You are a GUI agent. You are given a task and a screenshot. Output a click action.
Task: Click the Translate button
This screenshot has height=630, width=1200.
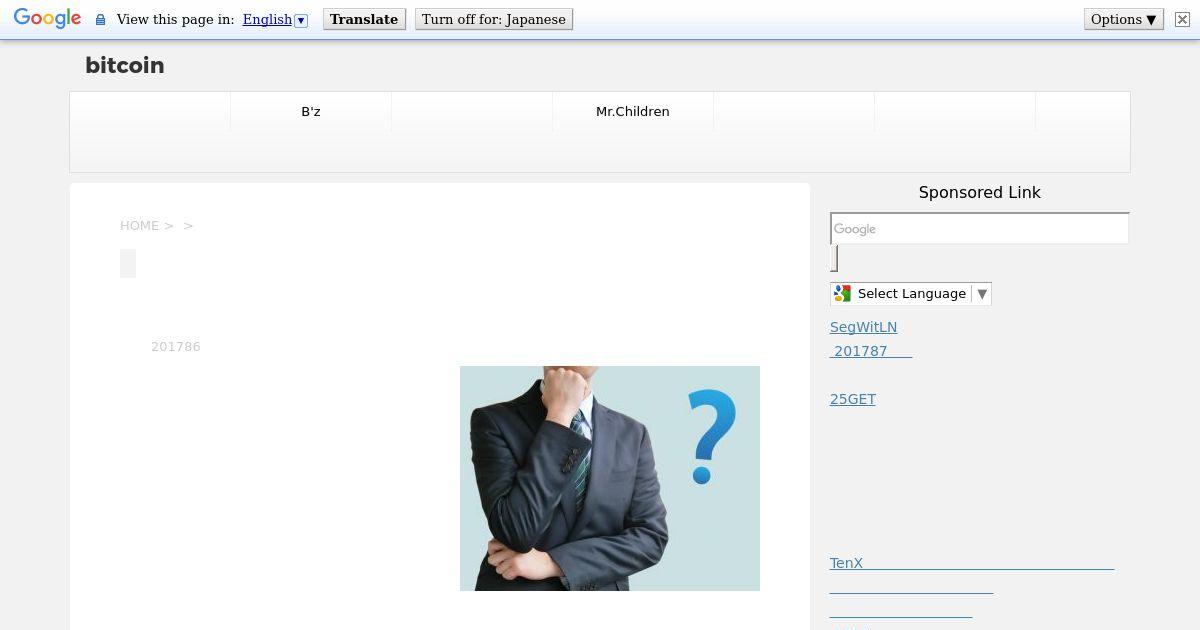364,19
